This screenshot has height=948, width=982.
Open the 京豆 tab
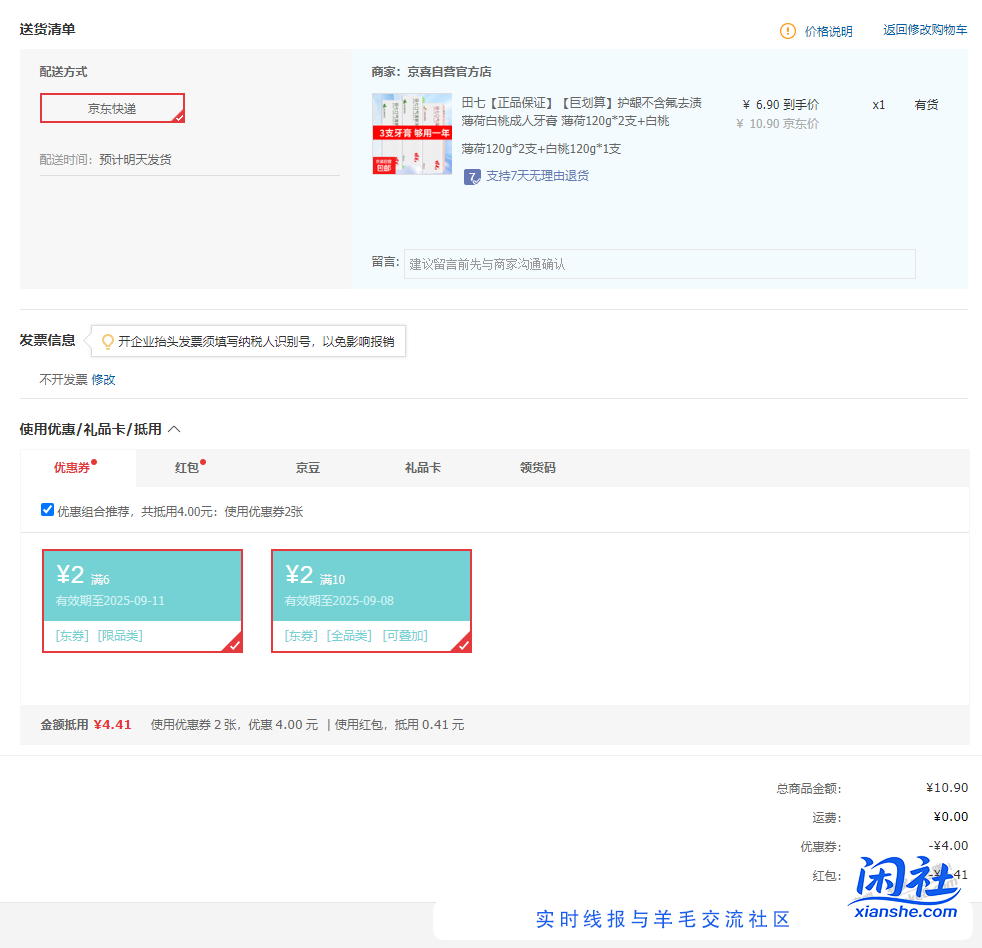click(307, 468)
